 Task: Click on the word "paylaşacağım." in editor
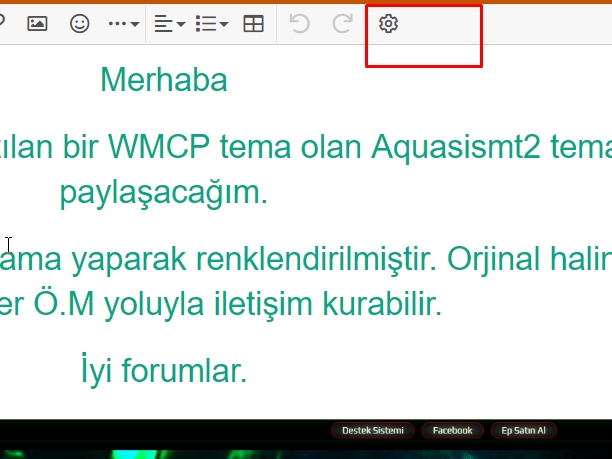coord(164,193)
